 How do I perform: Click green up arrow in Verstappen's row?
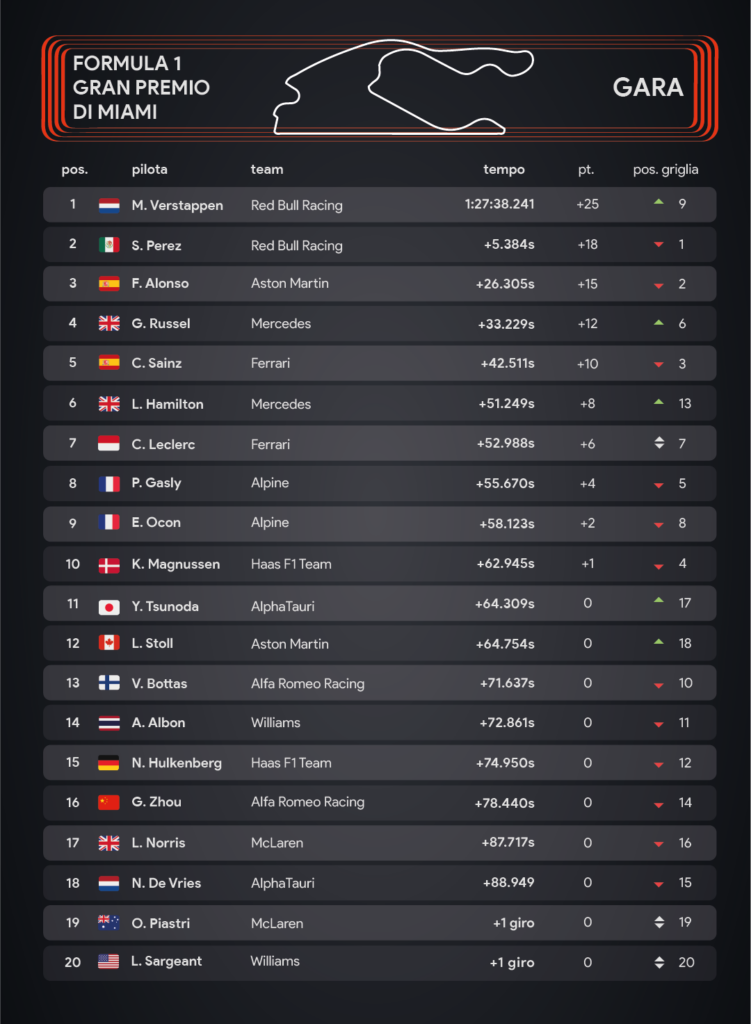pos(659,202)
